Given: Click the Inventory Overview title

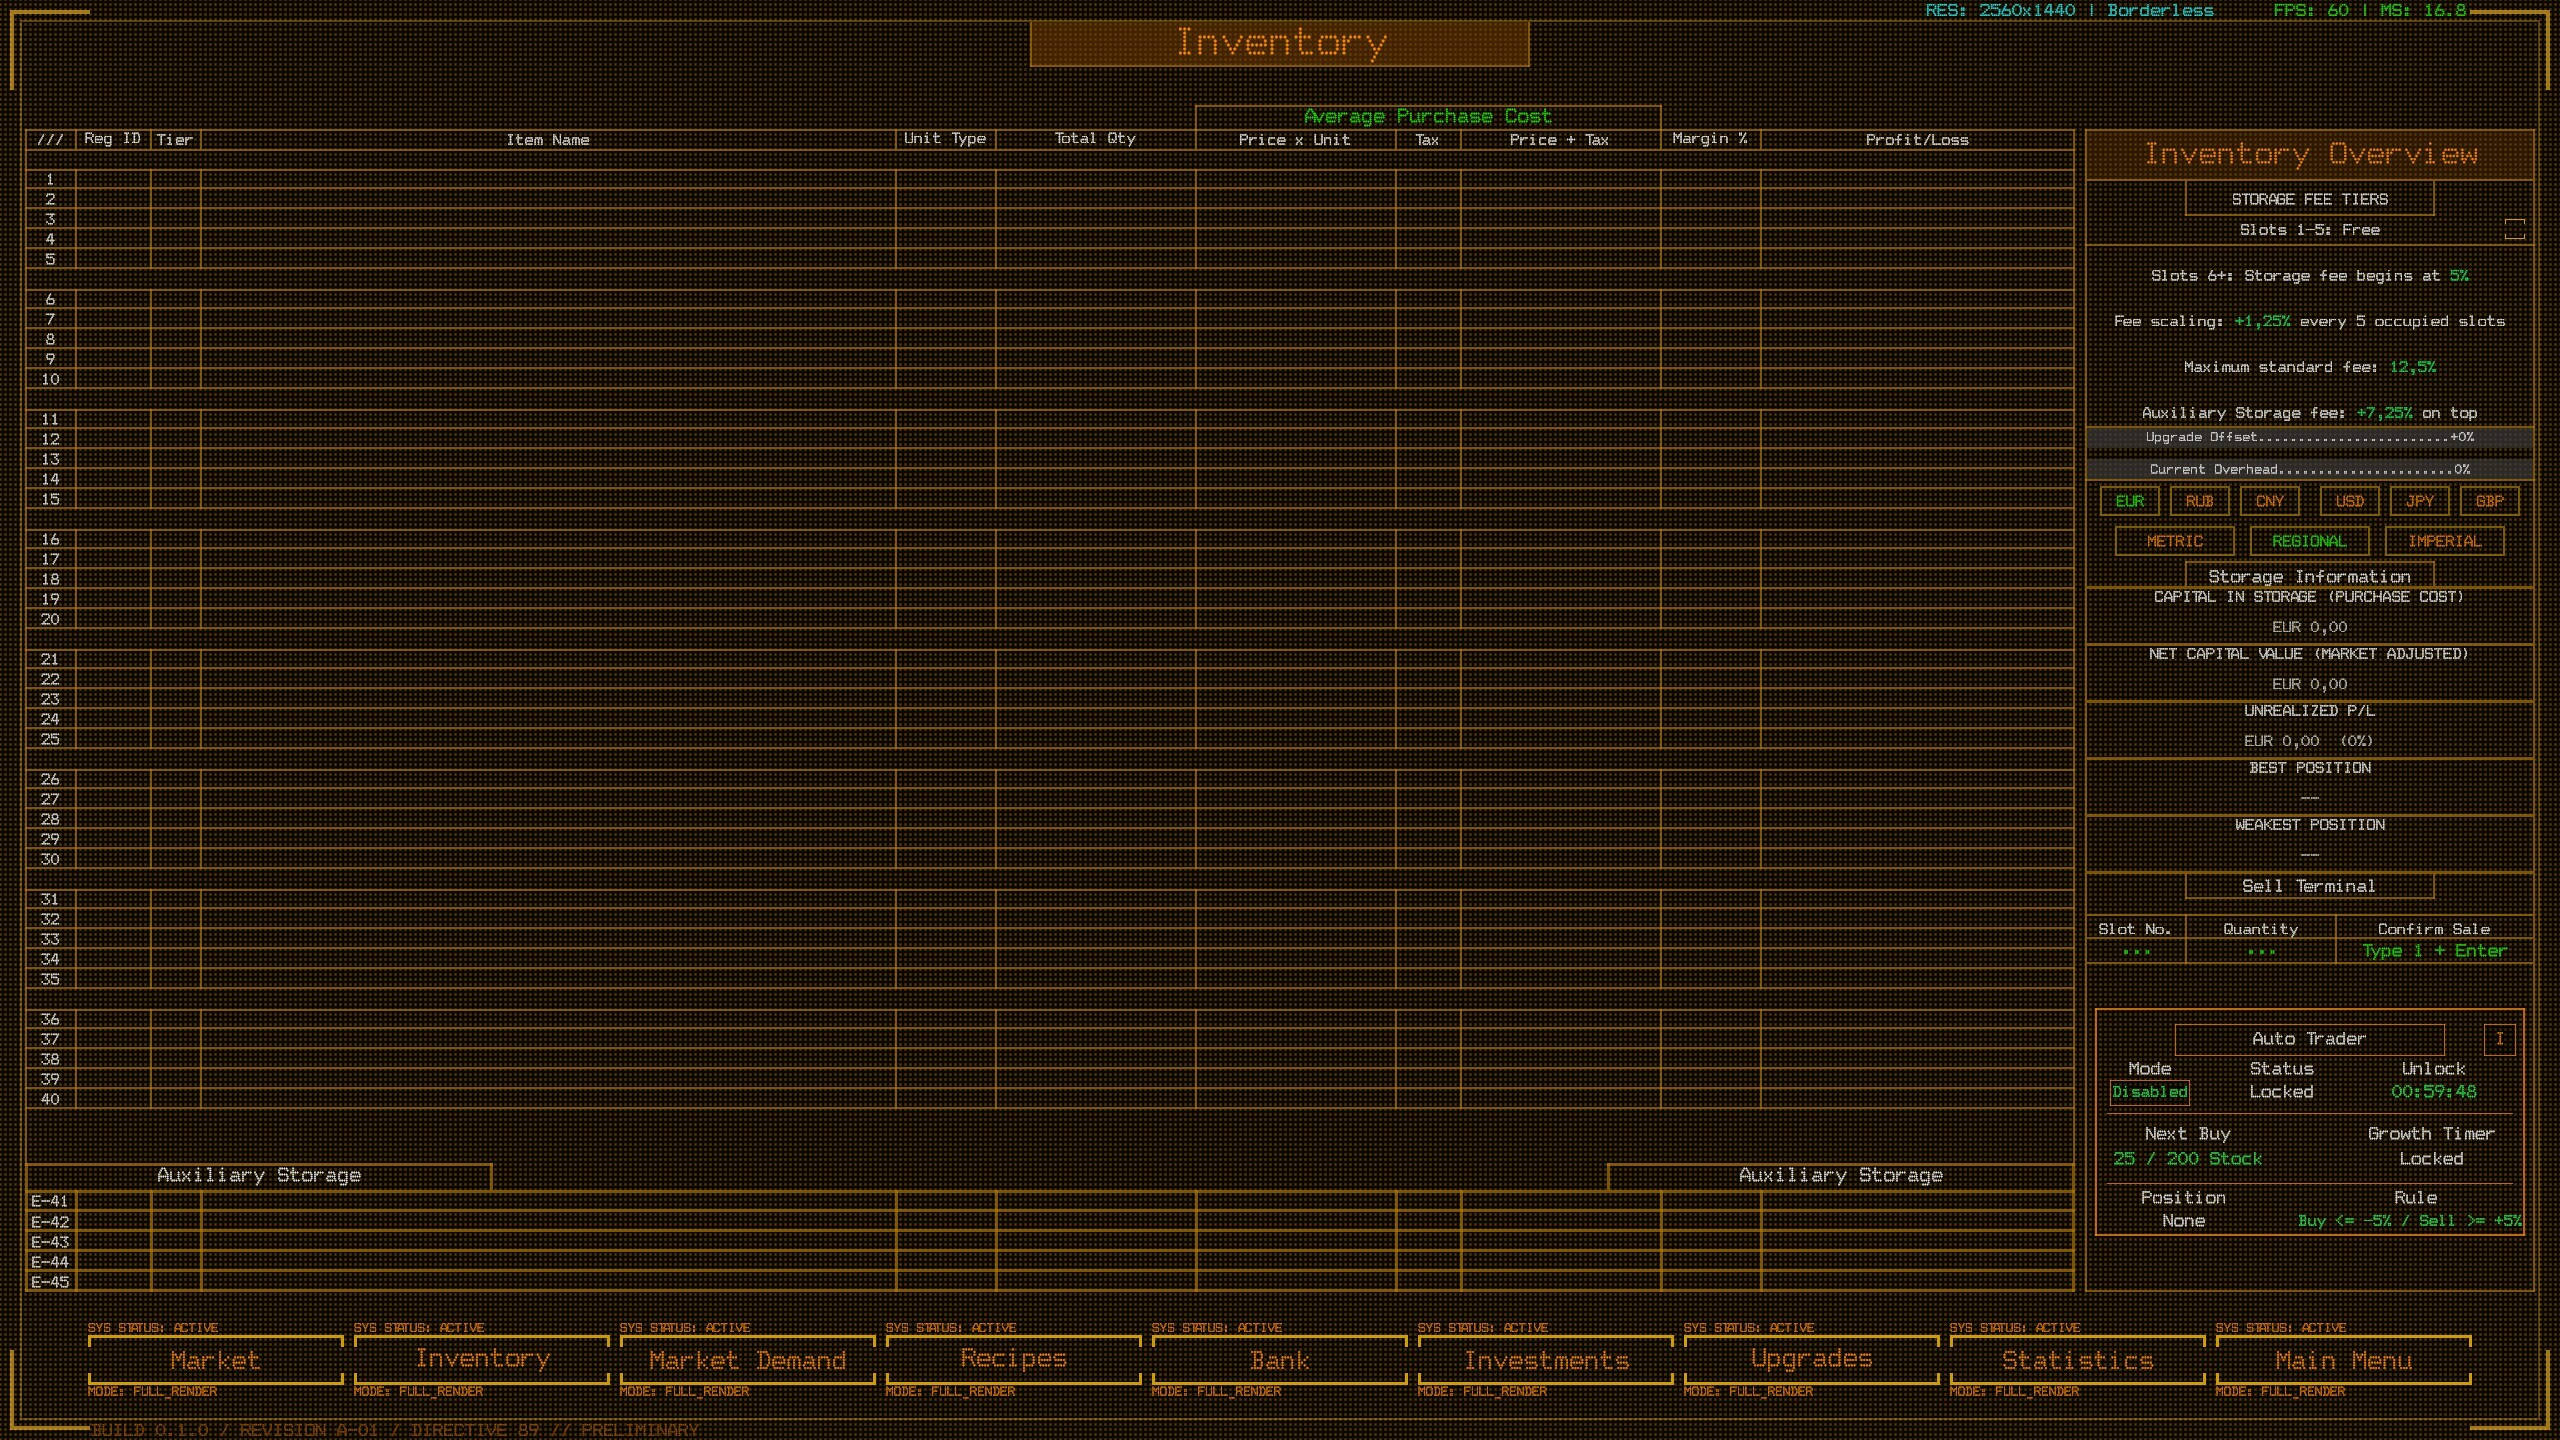Looking at the screenshot, I should tap(2309, 154).
